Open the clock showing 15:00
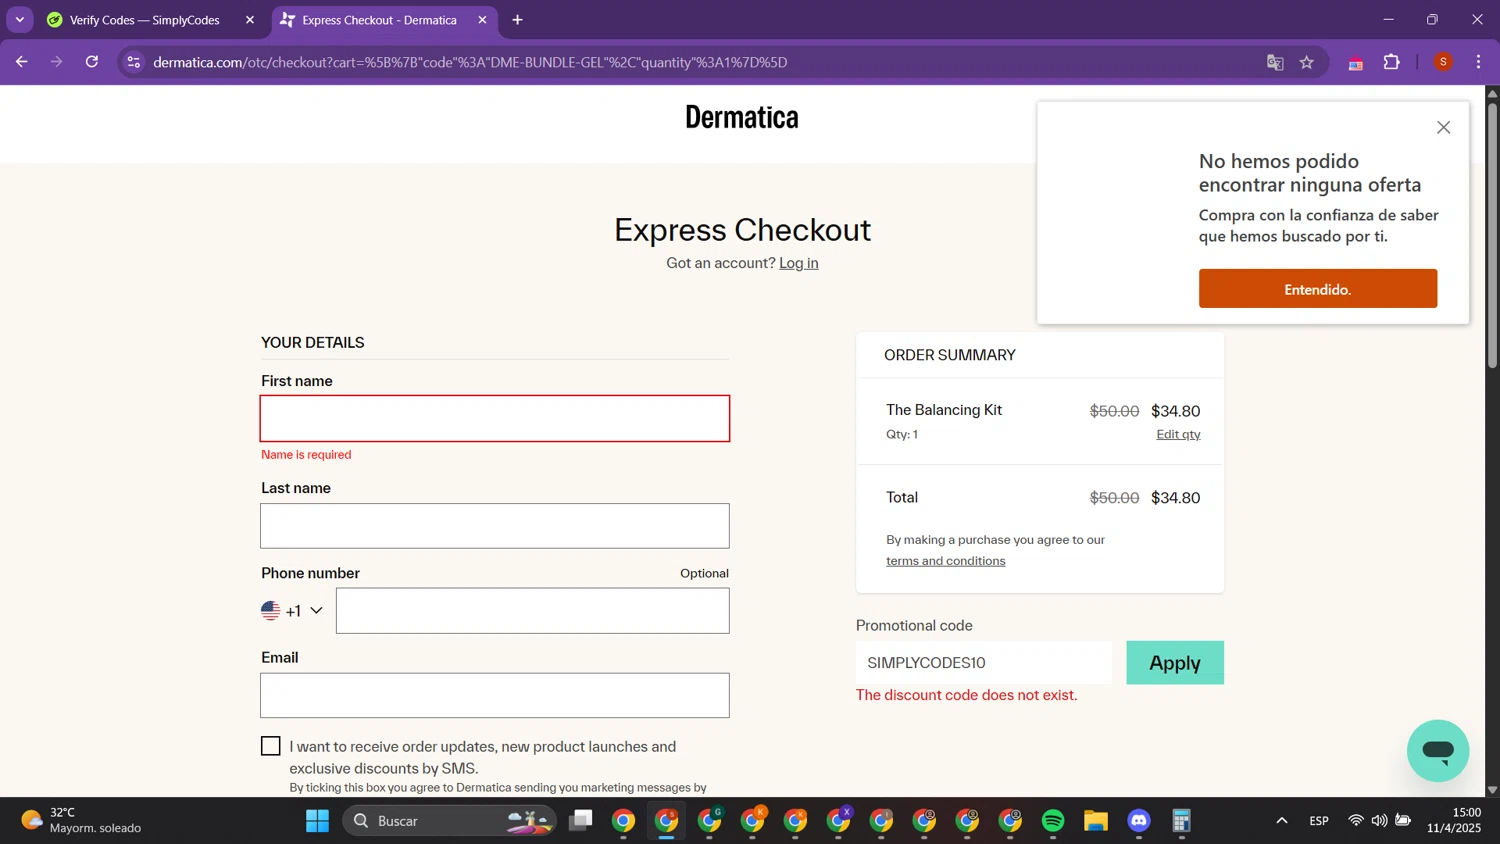The height and width of the screenshot is (844, 1500). pos(1454,821)
